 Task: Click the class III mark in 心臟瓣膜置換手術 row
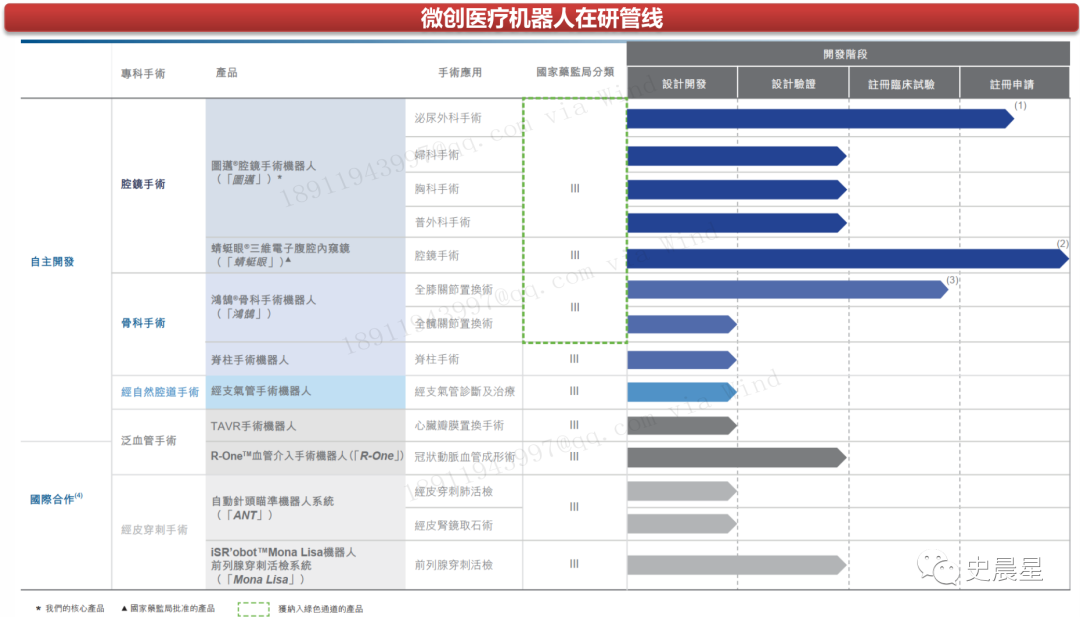point(574,425)
